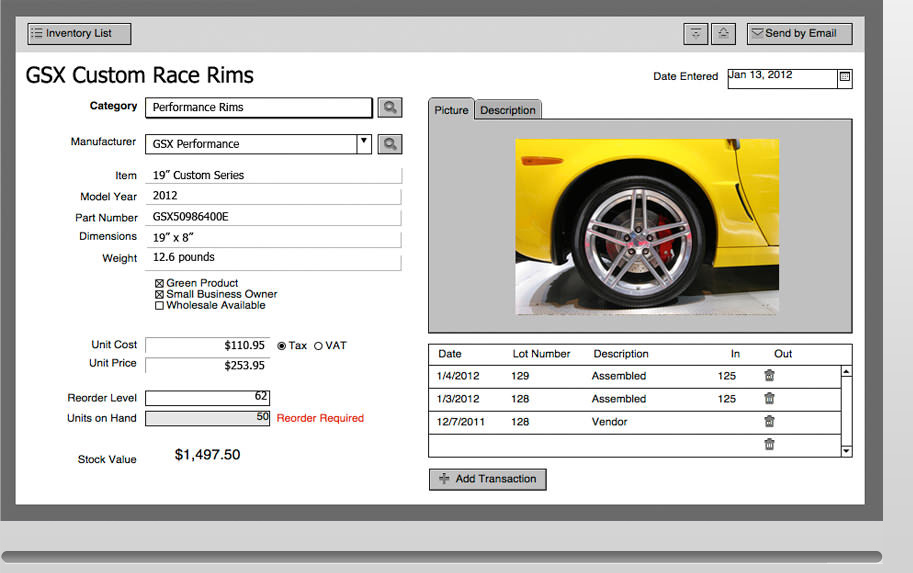Click the search icon beside Category field
This screenshot has height=573, width=913.
coord(389,107)
